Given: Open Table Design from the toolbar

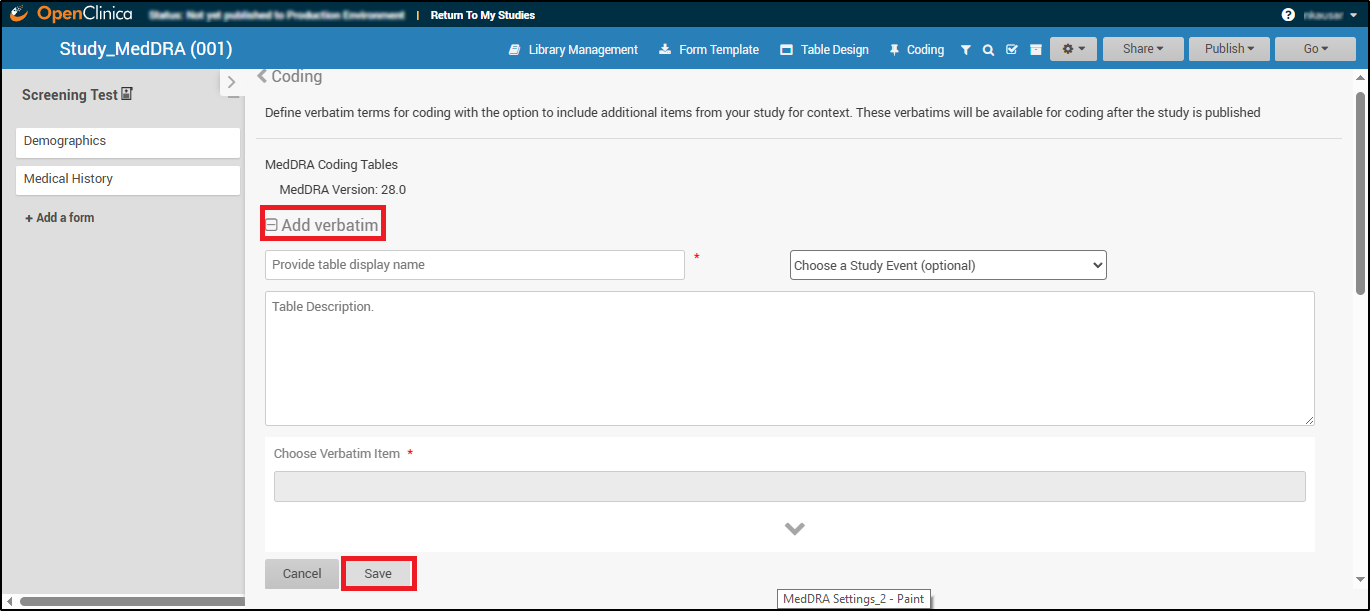Looking at the screenshot, I should 824,50.
